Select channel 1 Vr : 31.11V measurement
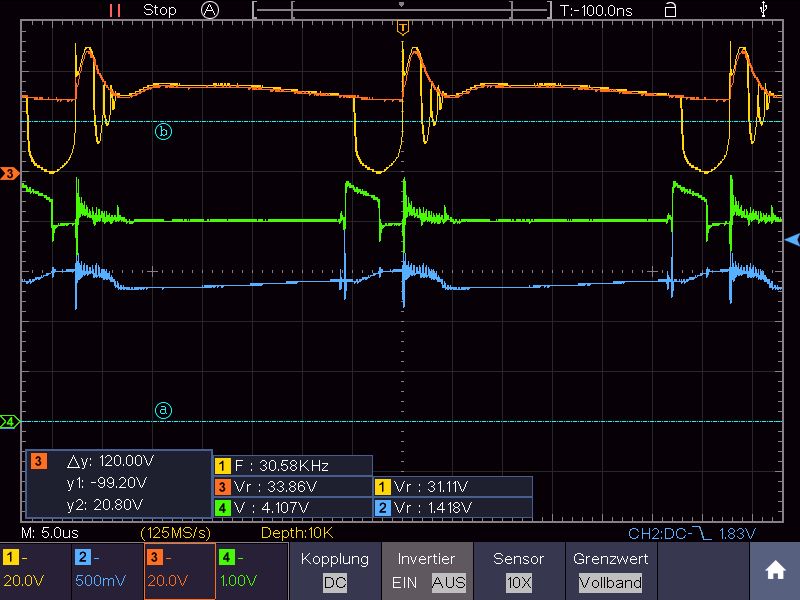Viewport: 800px width, 600px height. click(454, 487)
